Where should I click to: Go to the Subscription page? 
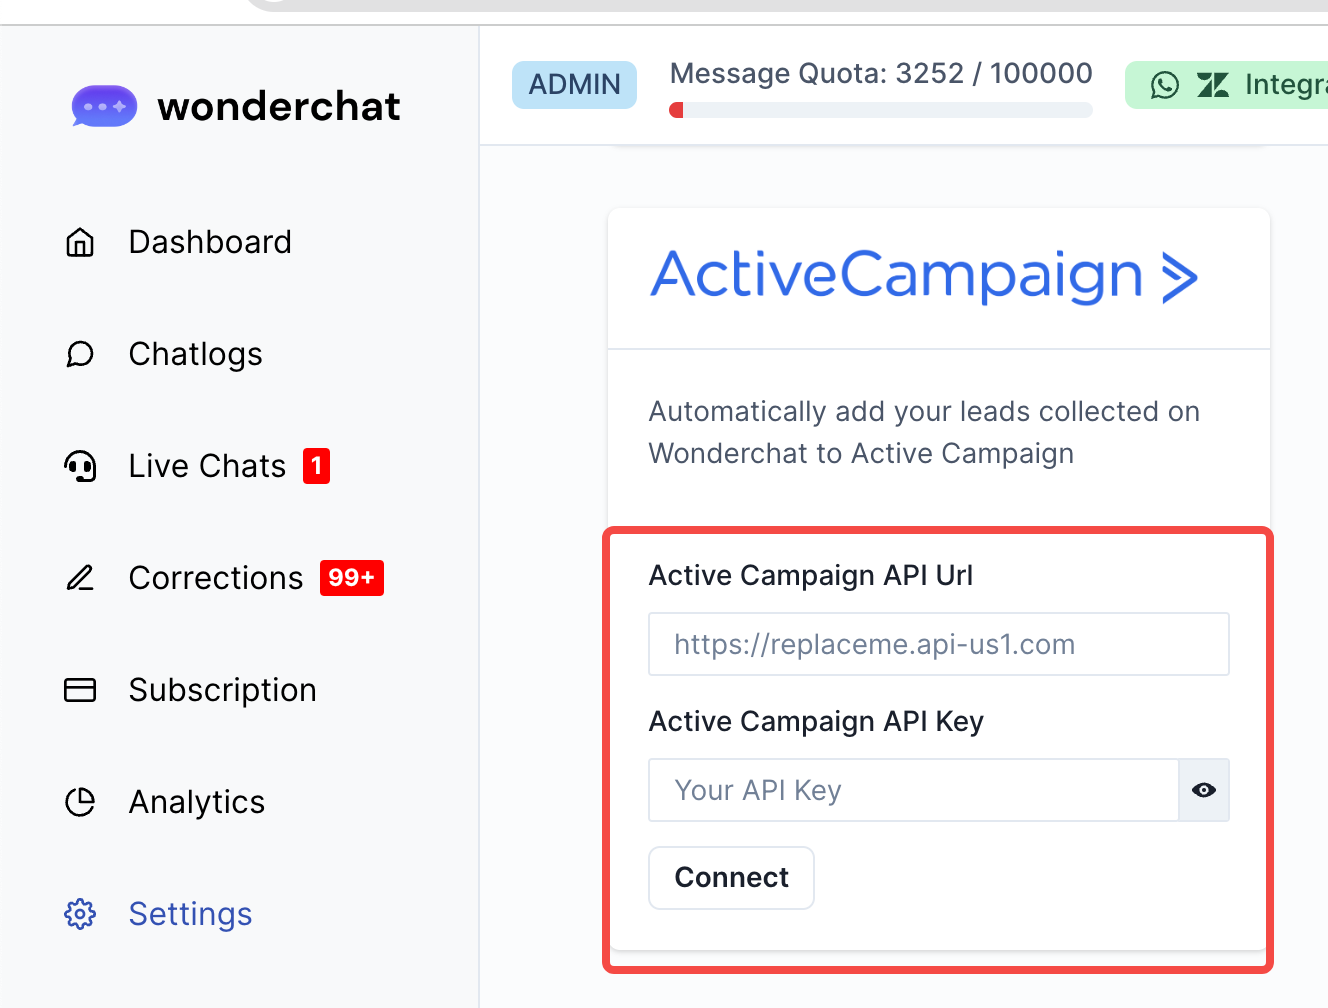[222, 690]
